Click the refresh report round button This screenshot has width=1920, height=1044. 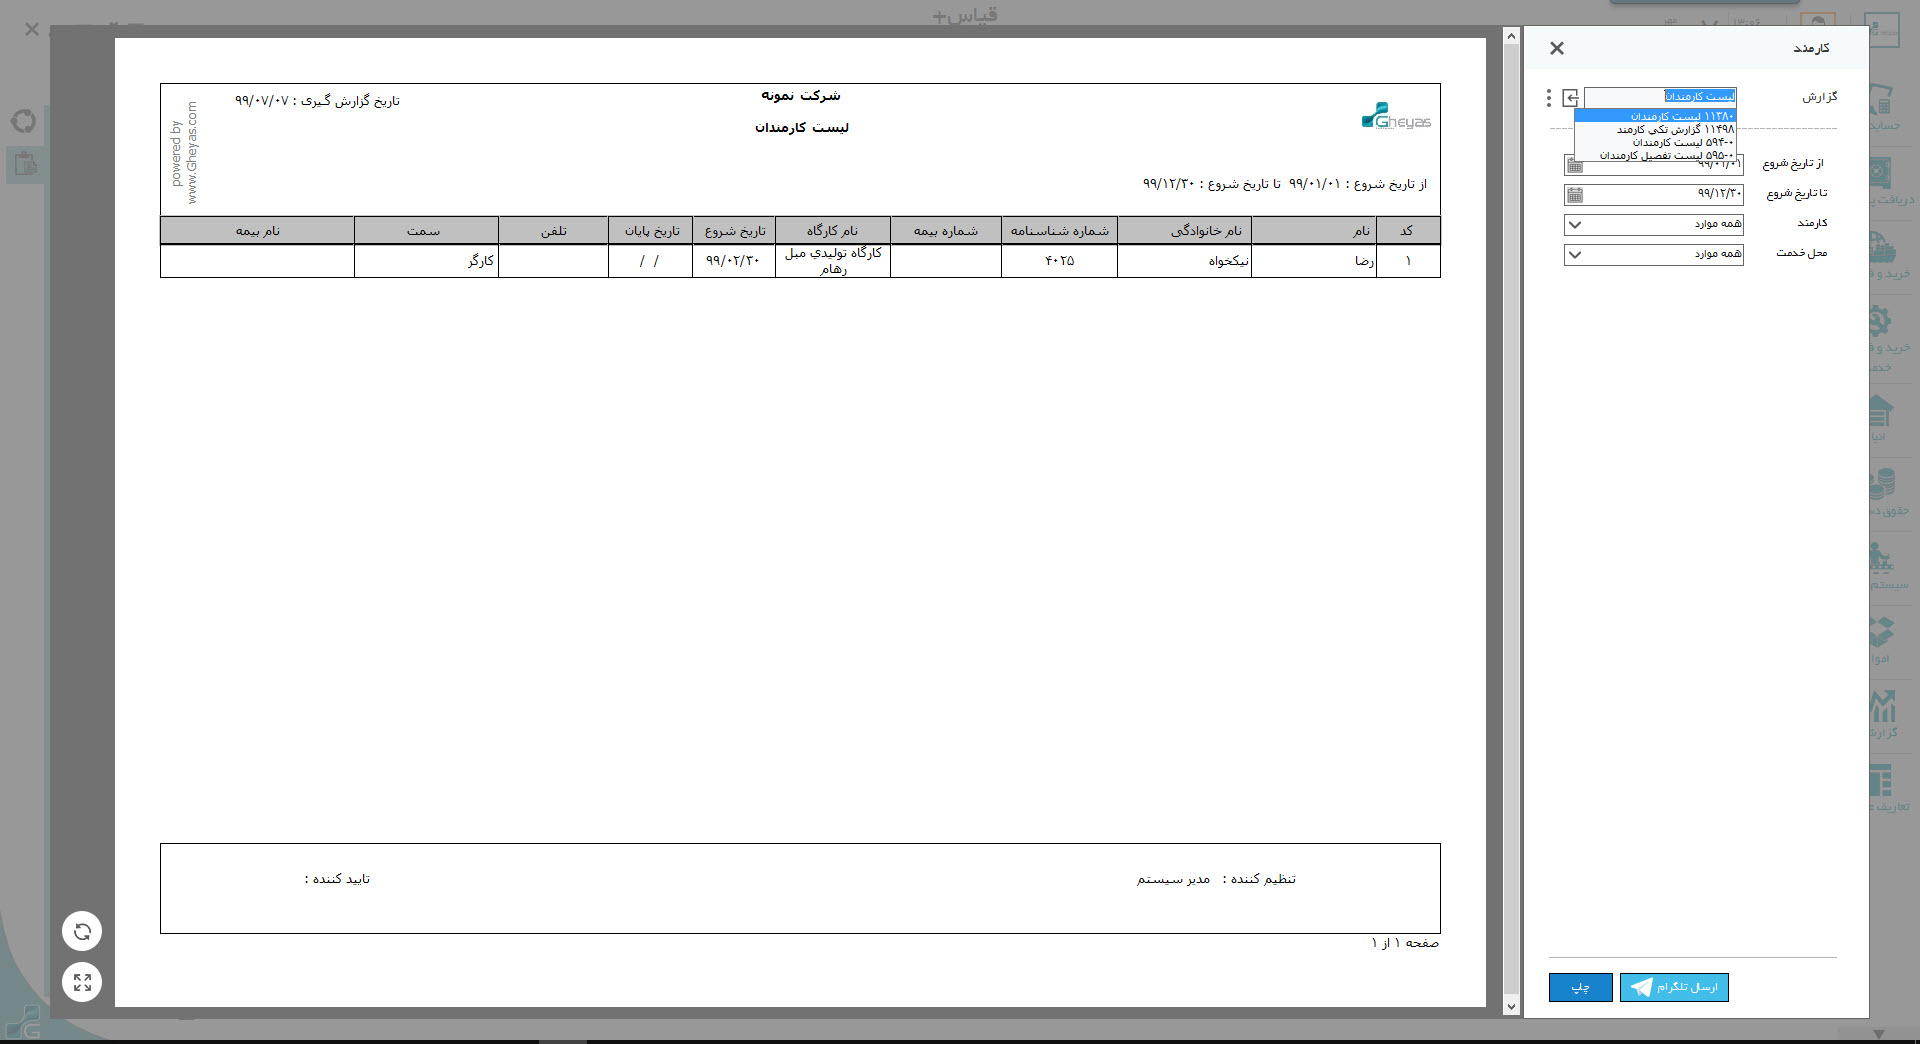(82, 931)
